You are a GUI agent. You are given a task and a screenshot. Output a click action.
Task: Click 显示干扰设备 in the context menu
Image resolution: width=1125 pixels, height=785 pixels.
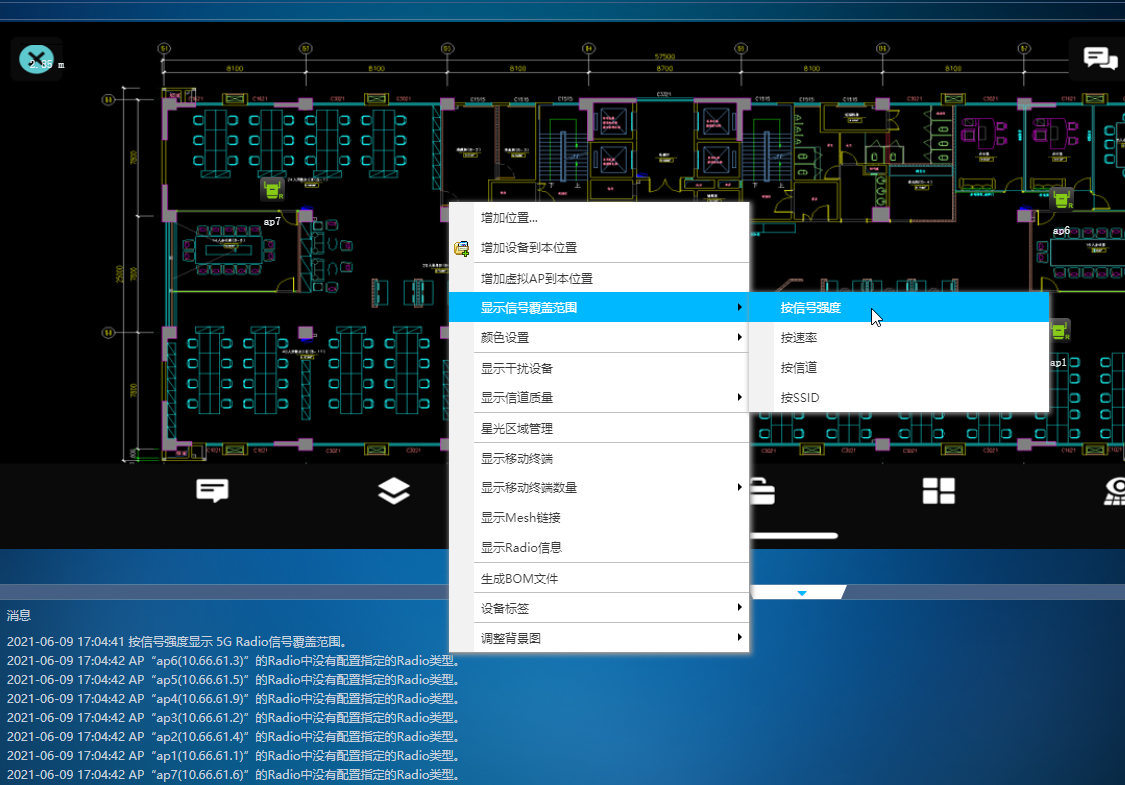(x=599, y=368)
